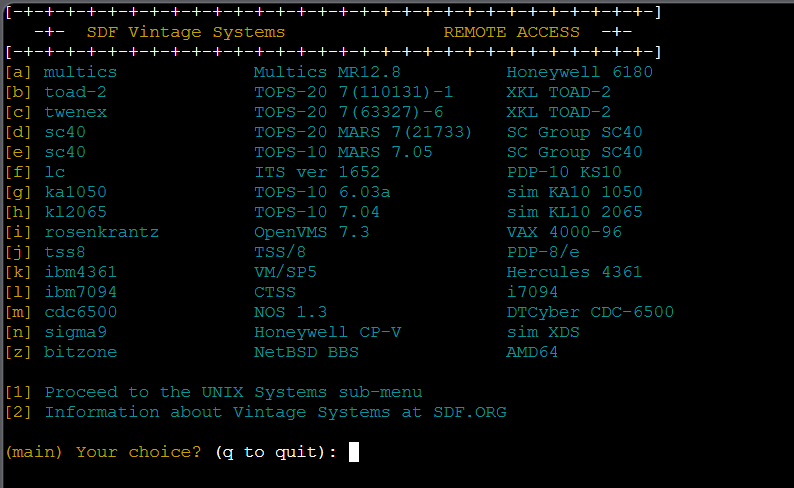Click Proceed to the UNIX Systems sub-menu
Image resolution: width=794 pixels, height=488 pixels.
coord(233,392)
